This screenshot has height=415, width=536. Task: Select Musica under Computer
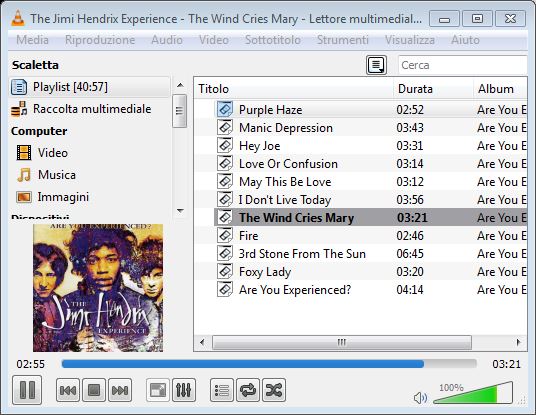pos(57,175)
